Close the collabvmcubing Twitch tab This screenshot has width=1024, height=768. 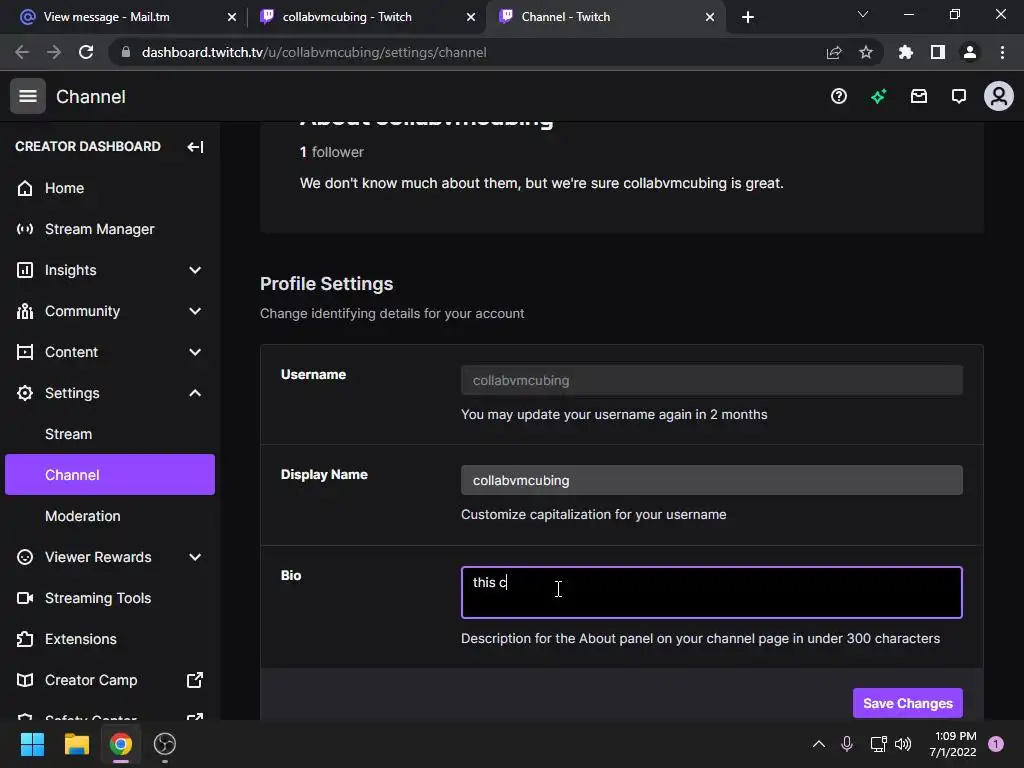click(x=471, y=17)
